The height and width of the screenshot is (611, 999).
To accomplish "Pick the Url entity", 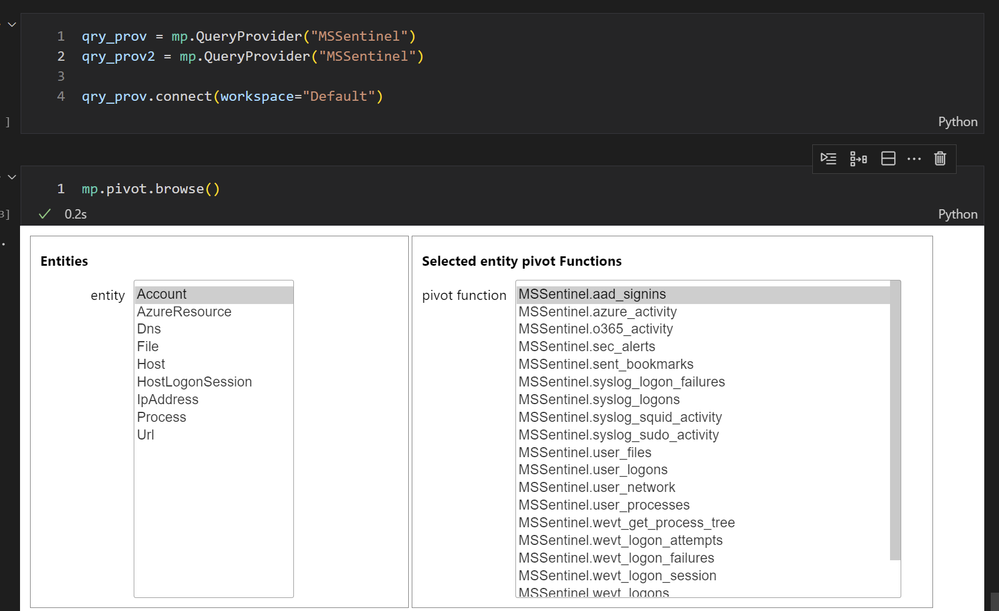I will tap(146, 435).
